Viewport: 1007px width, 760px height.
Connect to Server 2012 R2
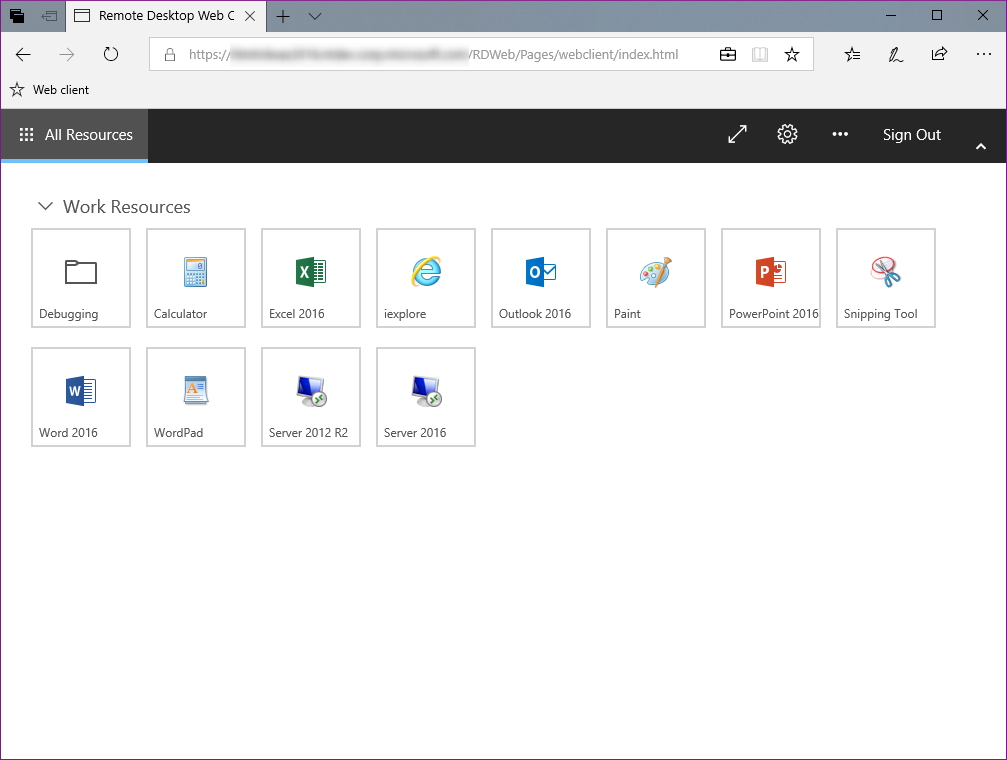point(310,396)
